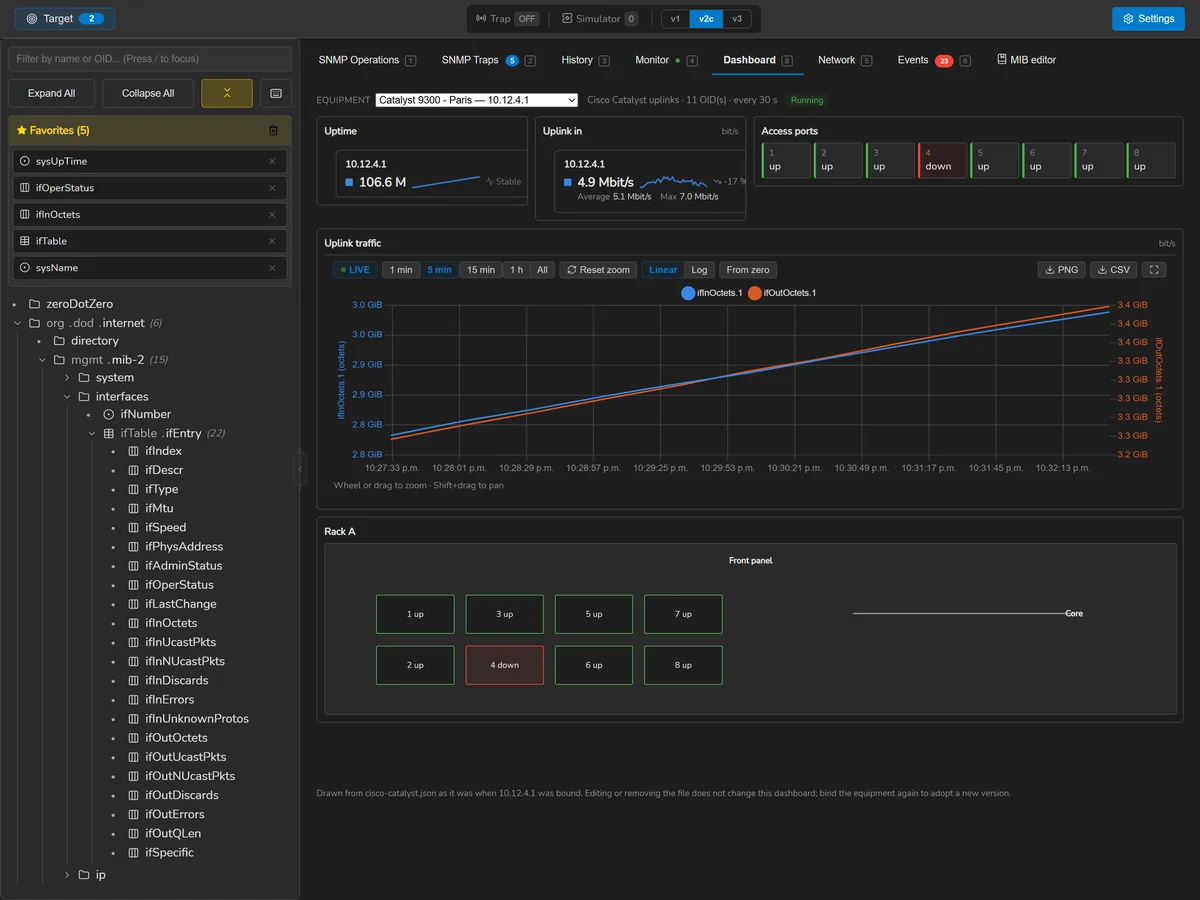The height and width of the screenshot is (900, 1200).
Task: Collapse the mgmt.mib-2 node
Action: pyautogui.click(x=43, y=360)
